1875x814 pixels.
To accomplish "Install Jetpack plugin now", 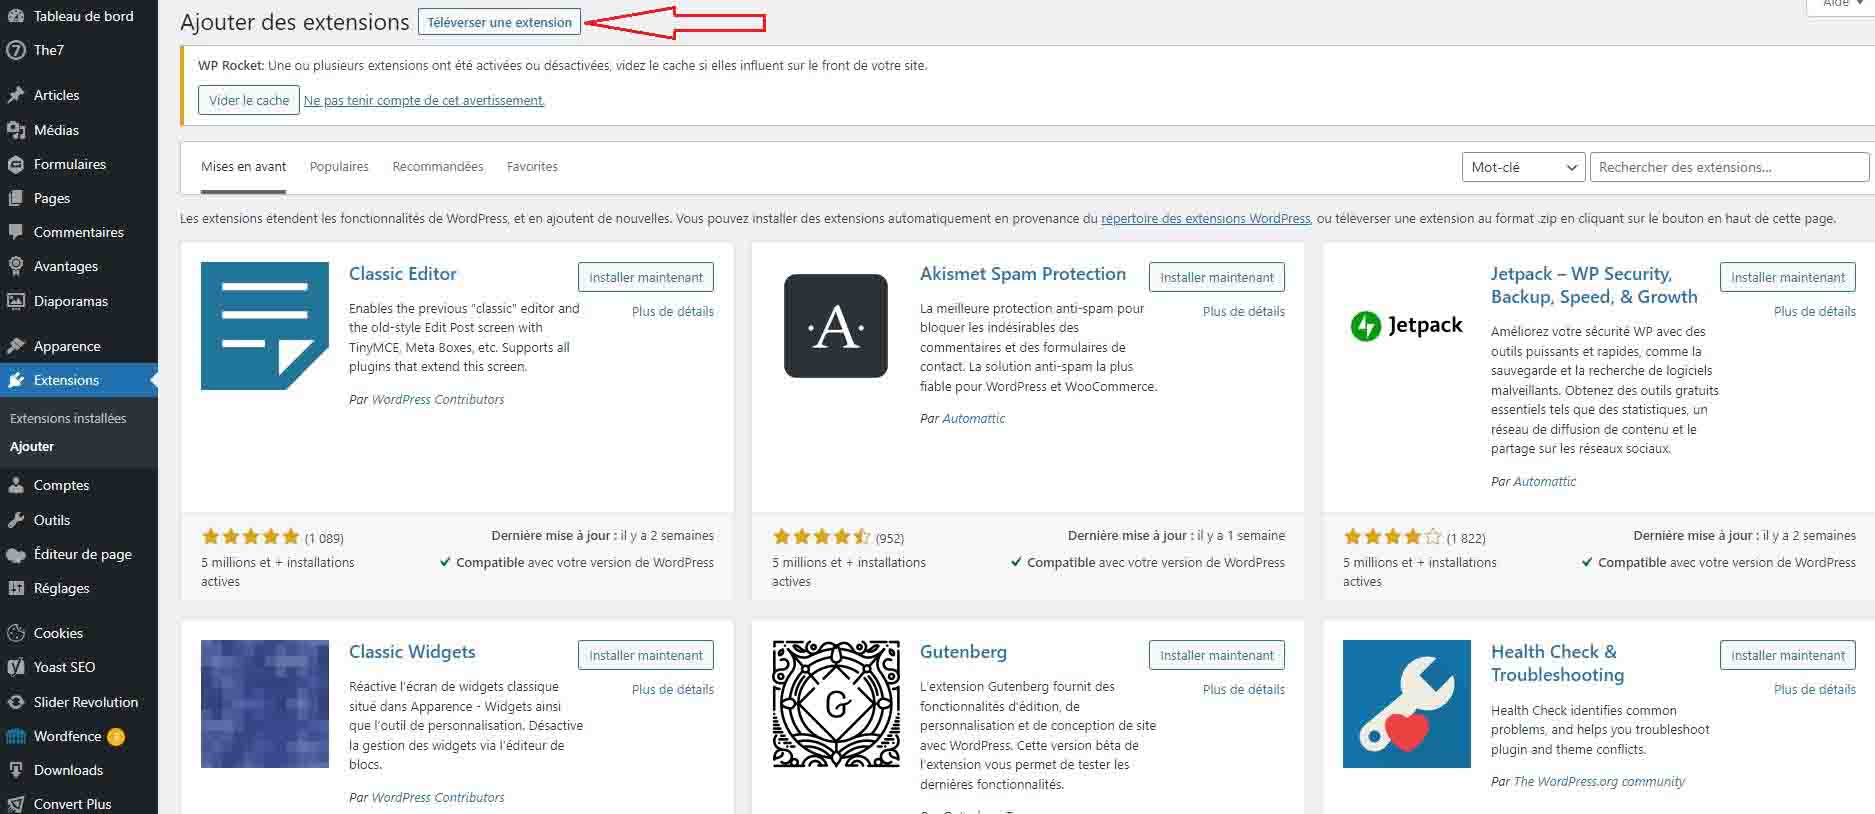I will point(1788,277).
